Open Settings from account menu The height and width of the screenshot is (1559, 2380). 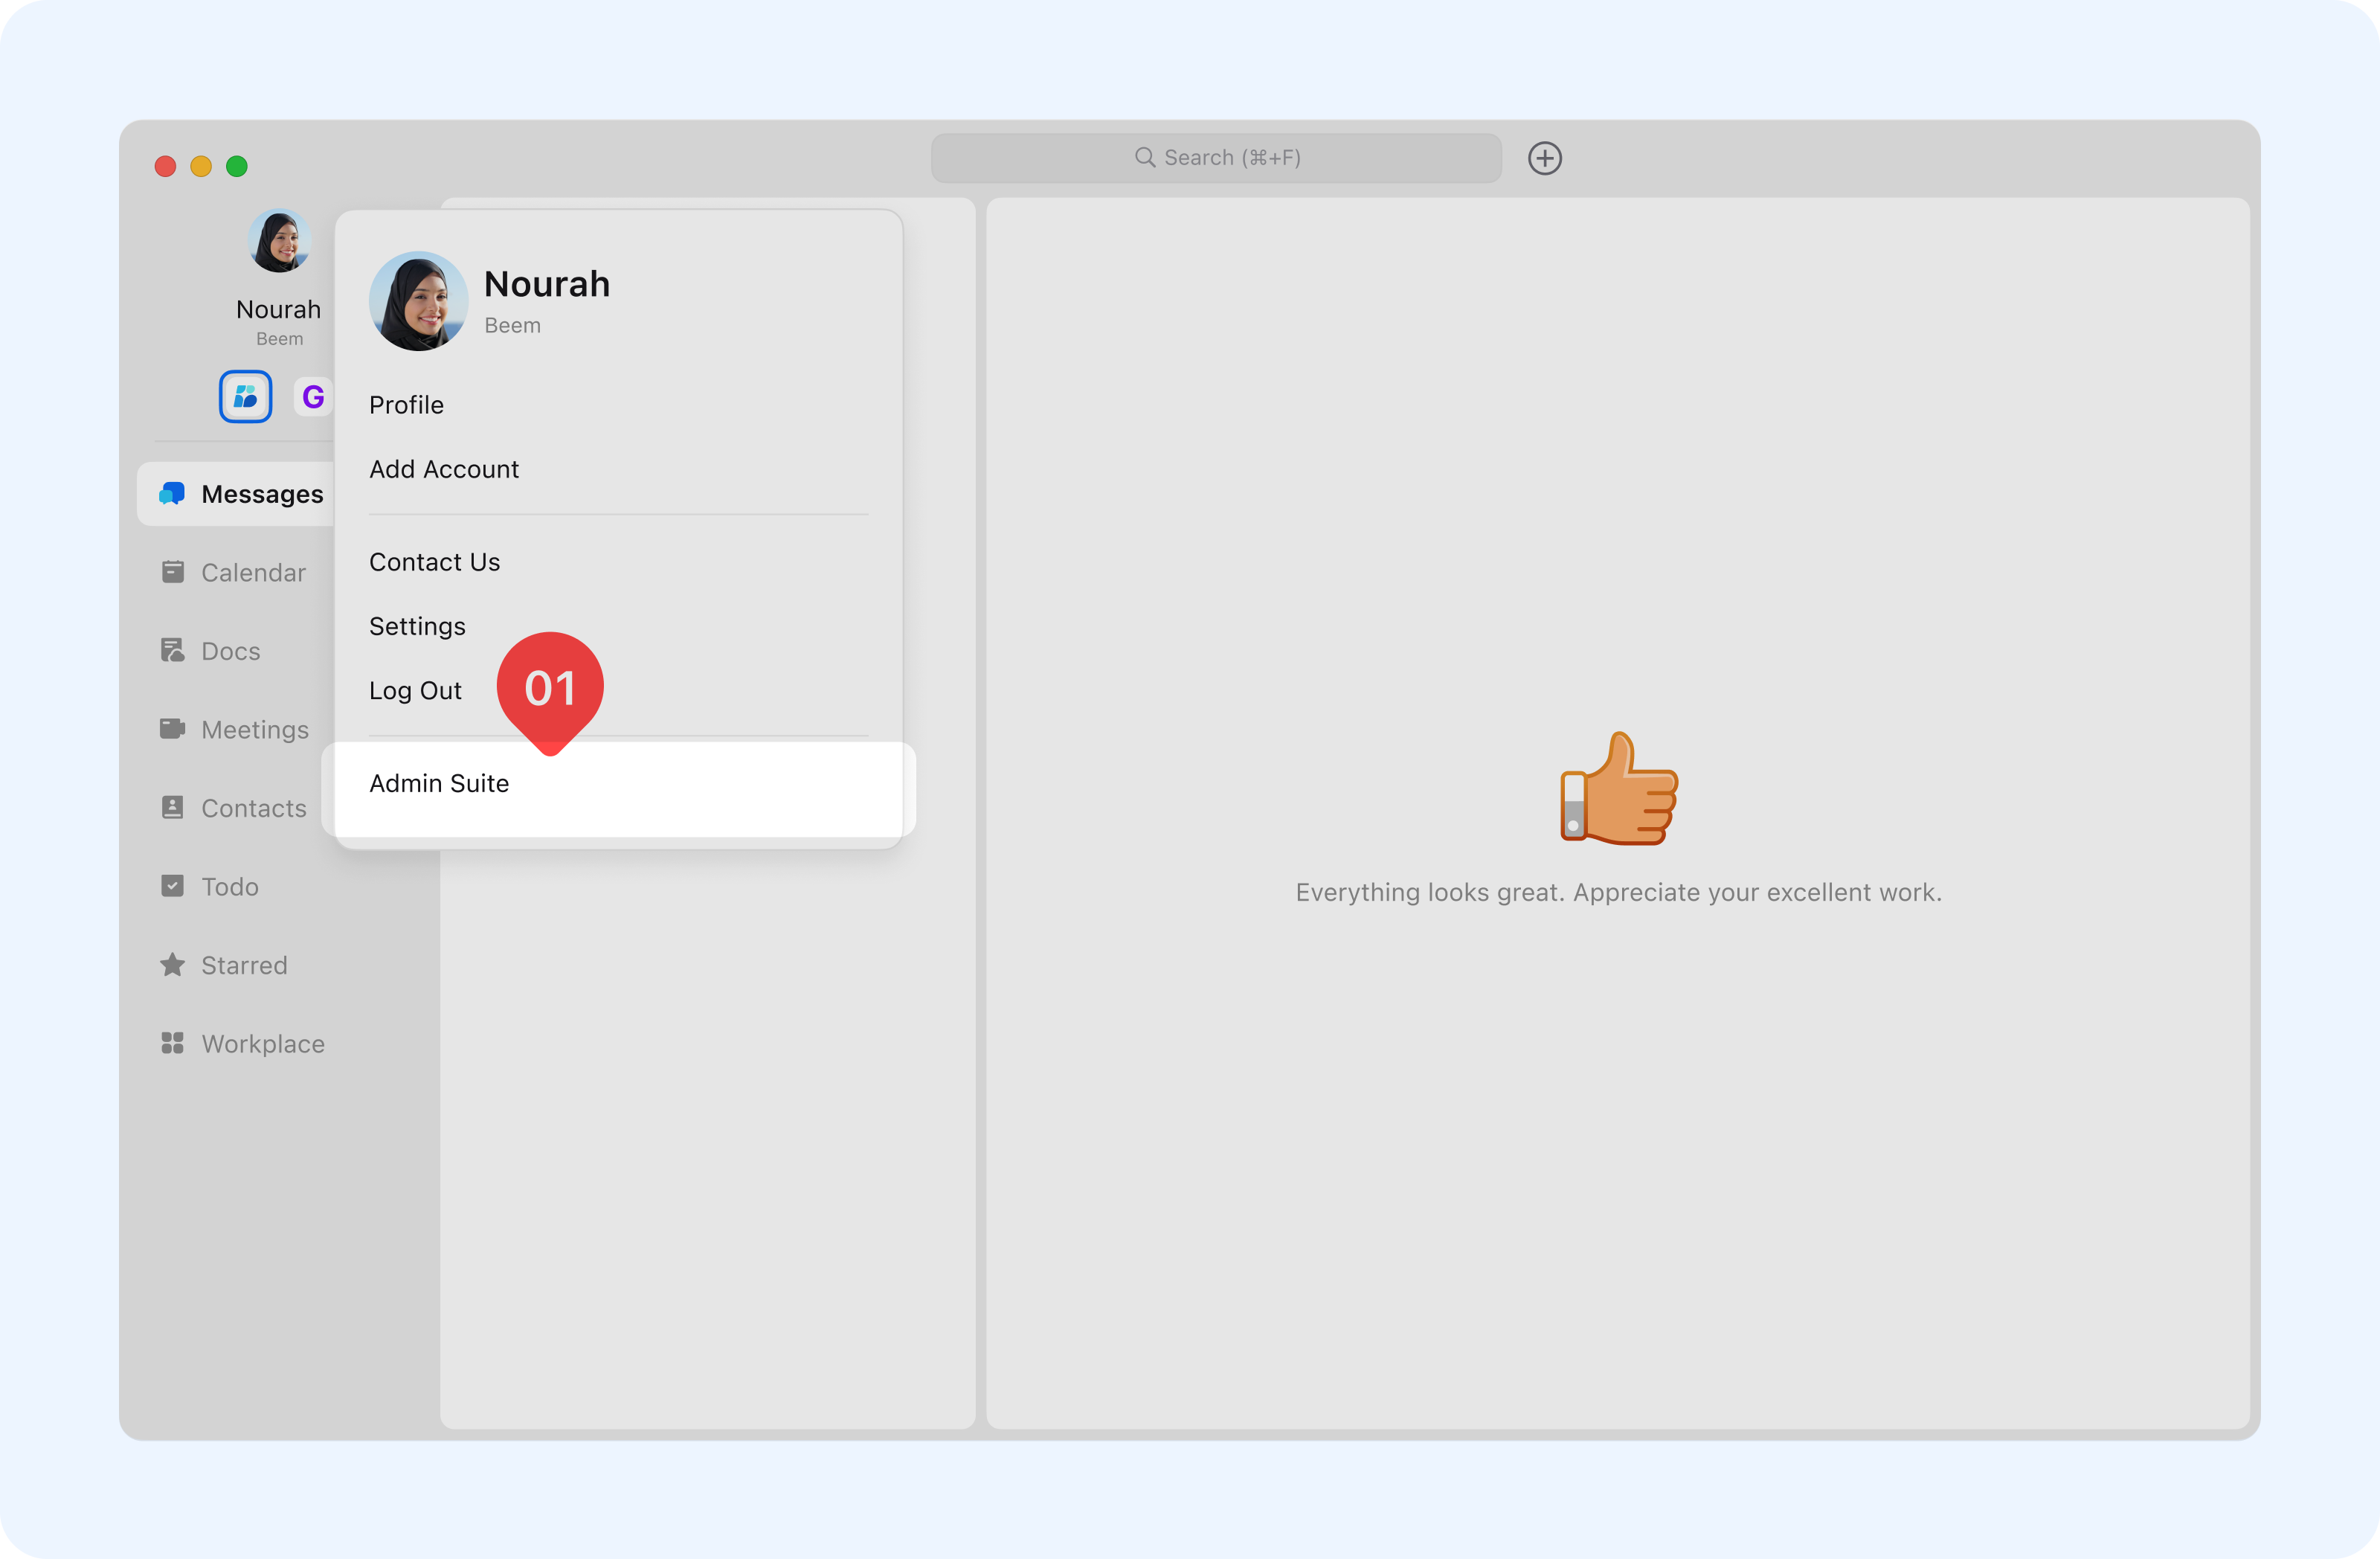pyautogui.click(x=417, y=626)
